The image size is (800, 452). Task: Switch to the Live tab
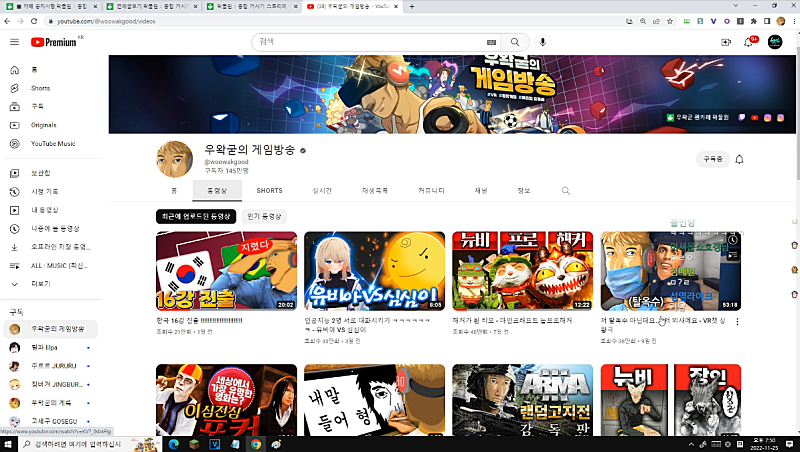pos(322,190)
